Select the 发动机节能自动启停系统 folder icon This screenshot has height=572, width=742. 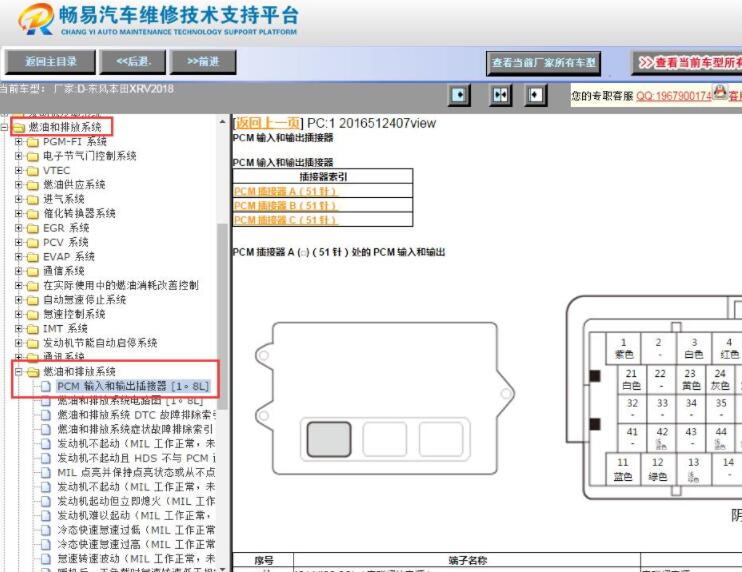33,343
